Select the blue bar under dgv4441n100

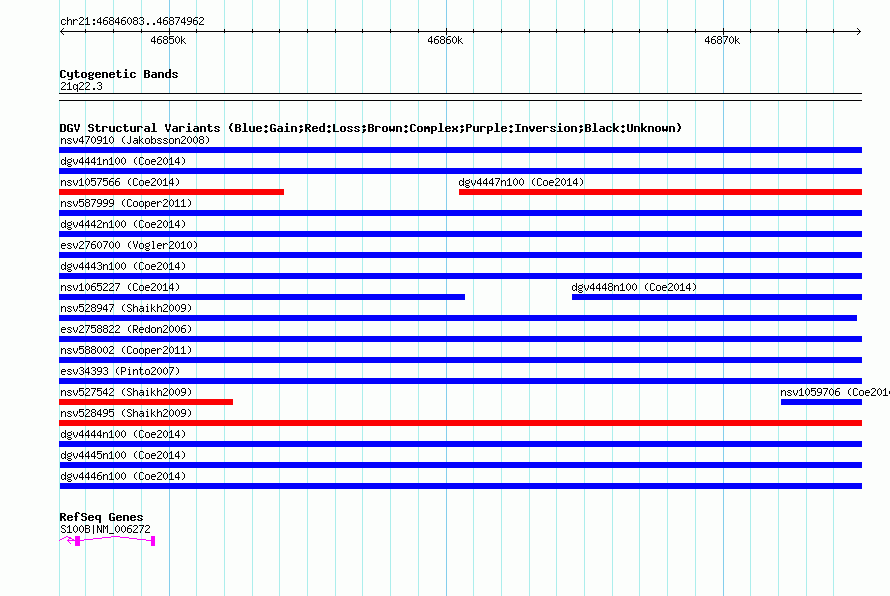[x=460, y=171]
